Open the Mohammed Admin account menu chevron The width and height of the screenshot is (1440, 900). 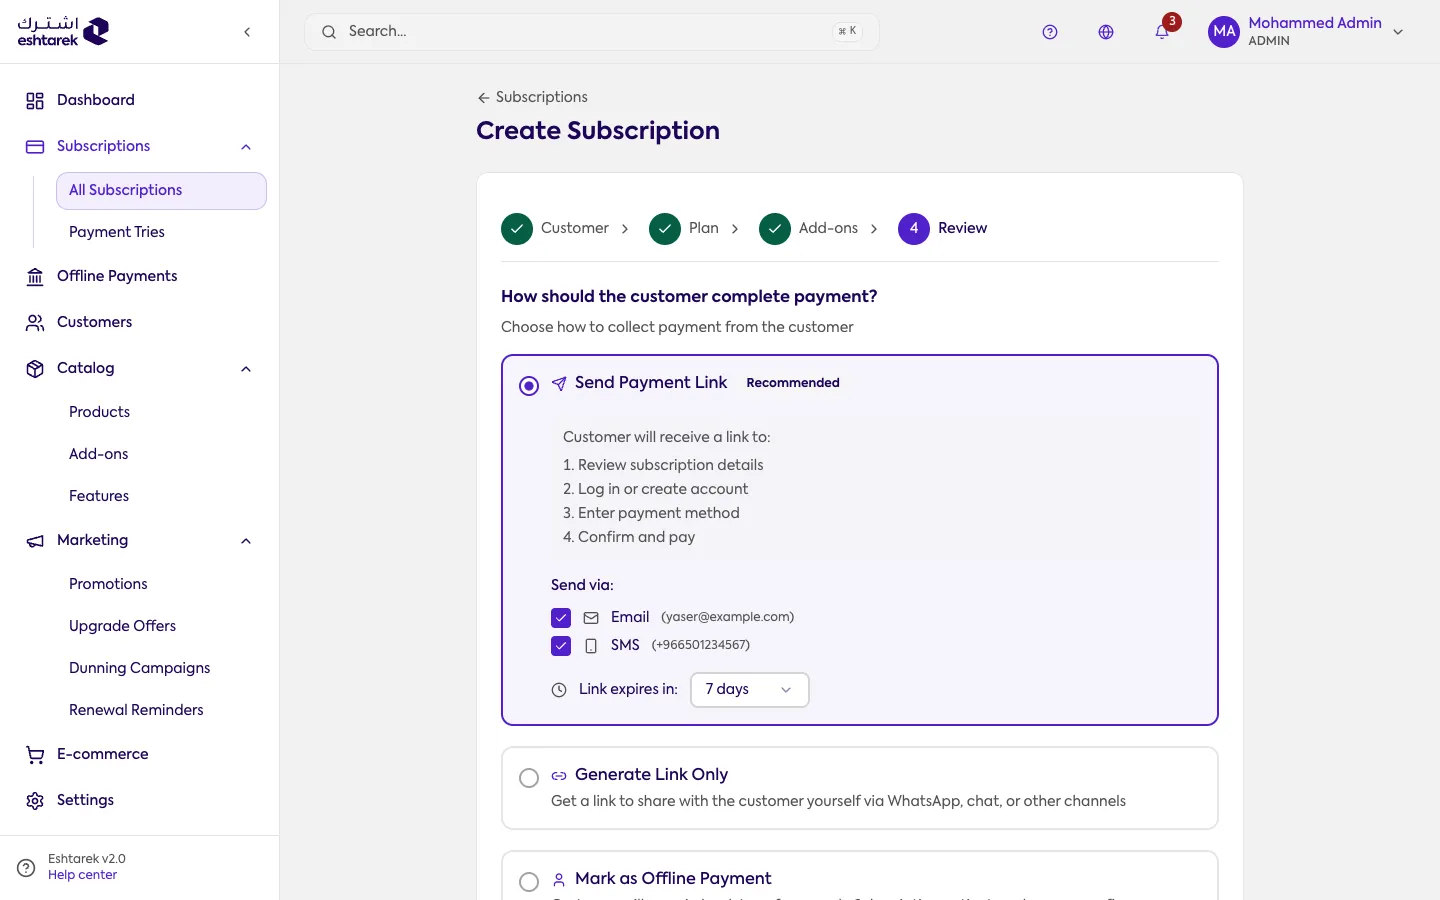1398,32
